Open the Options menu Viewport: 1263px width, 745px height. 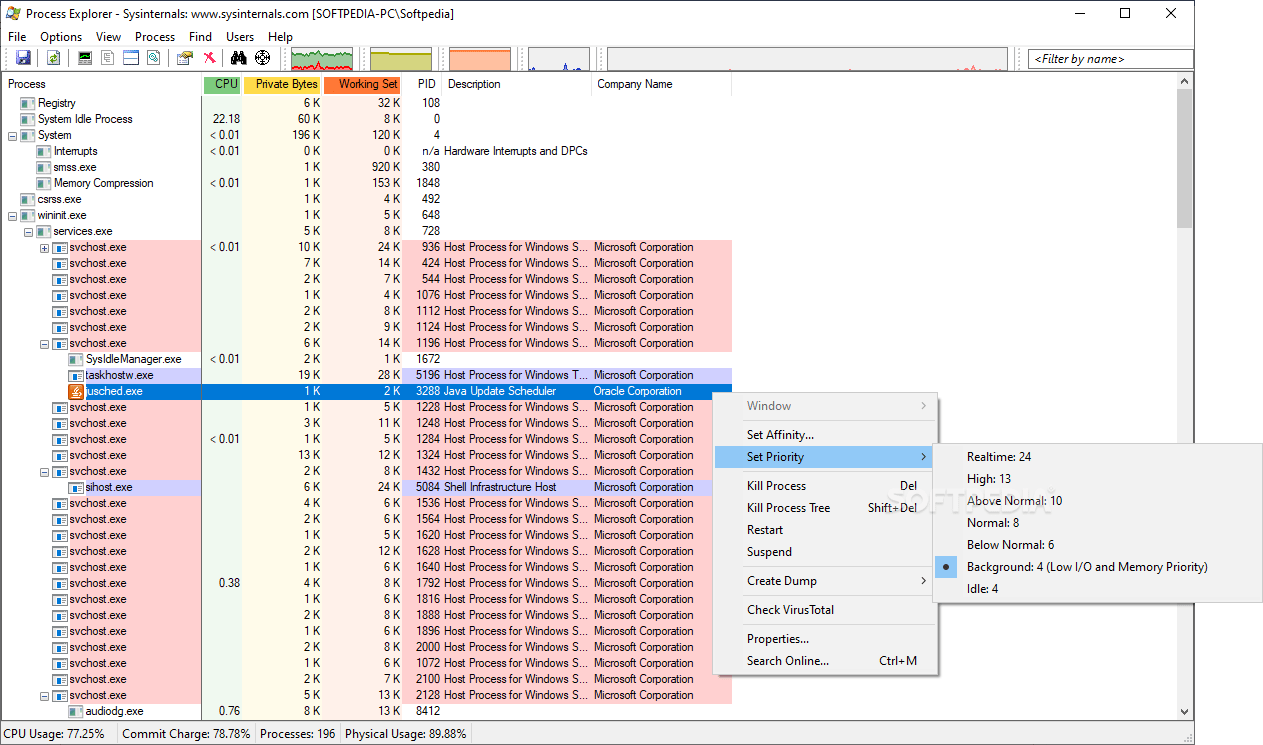[60, 36]
